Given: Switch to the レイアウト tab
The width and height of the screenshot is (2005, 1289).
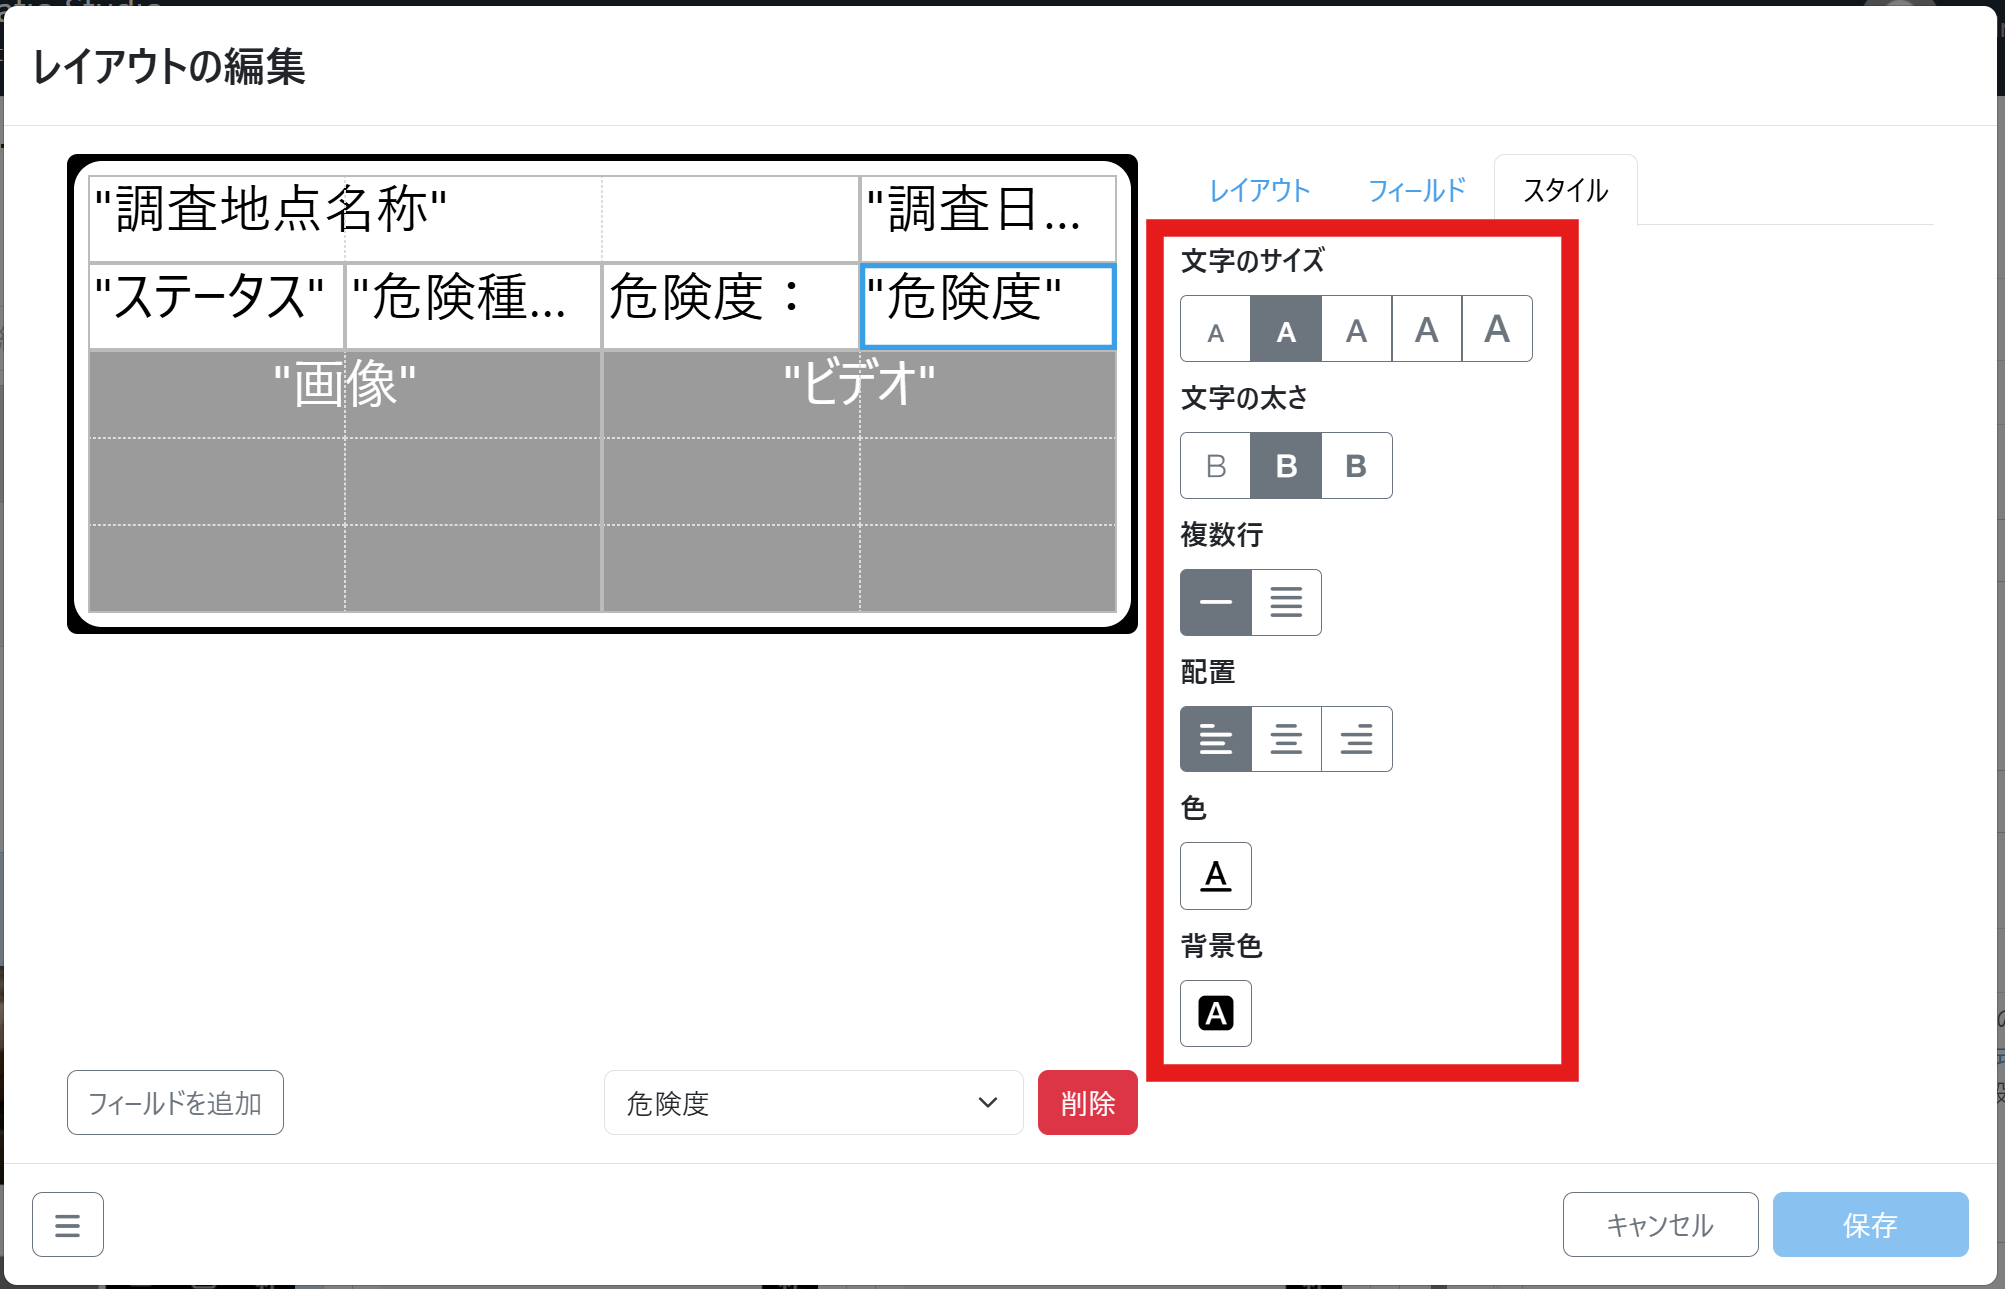Looking at the screenshot, I should pos(1259,191).
